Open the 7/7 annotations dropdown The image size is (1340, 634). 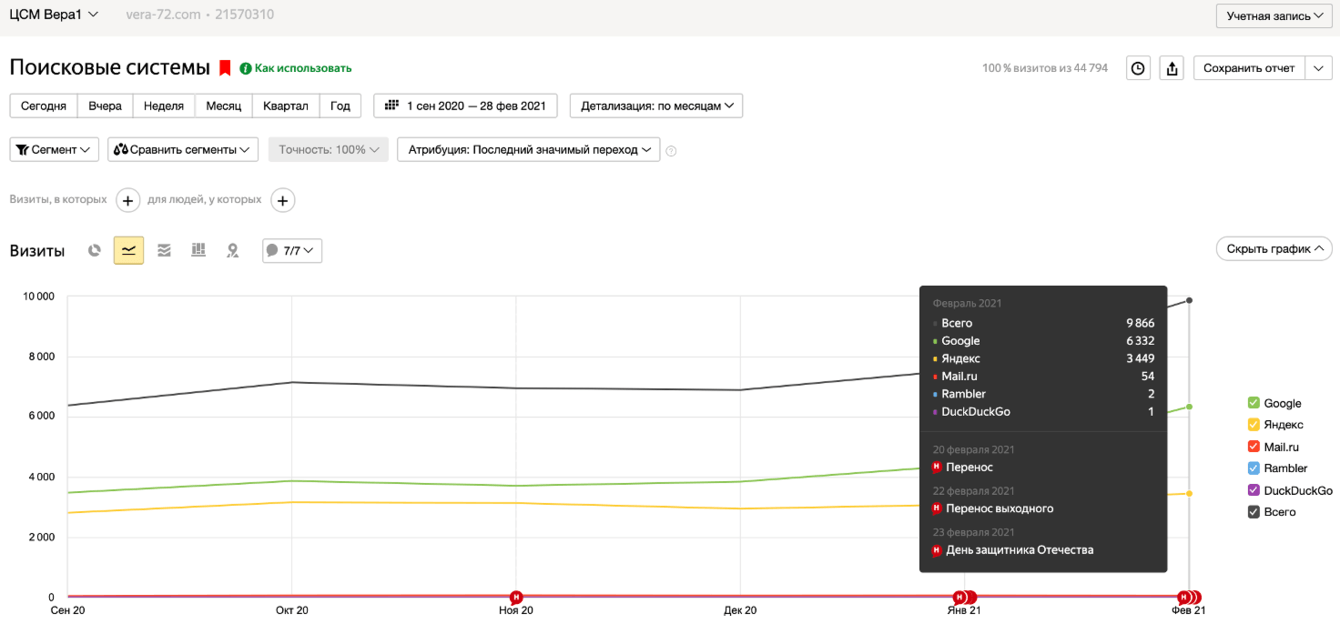(x=292, y=250)
